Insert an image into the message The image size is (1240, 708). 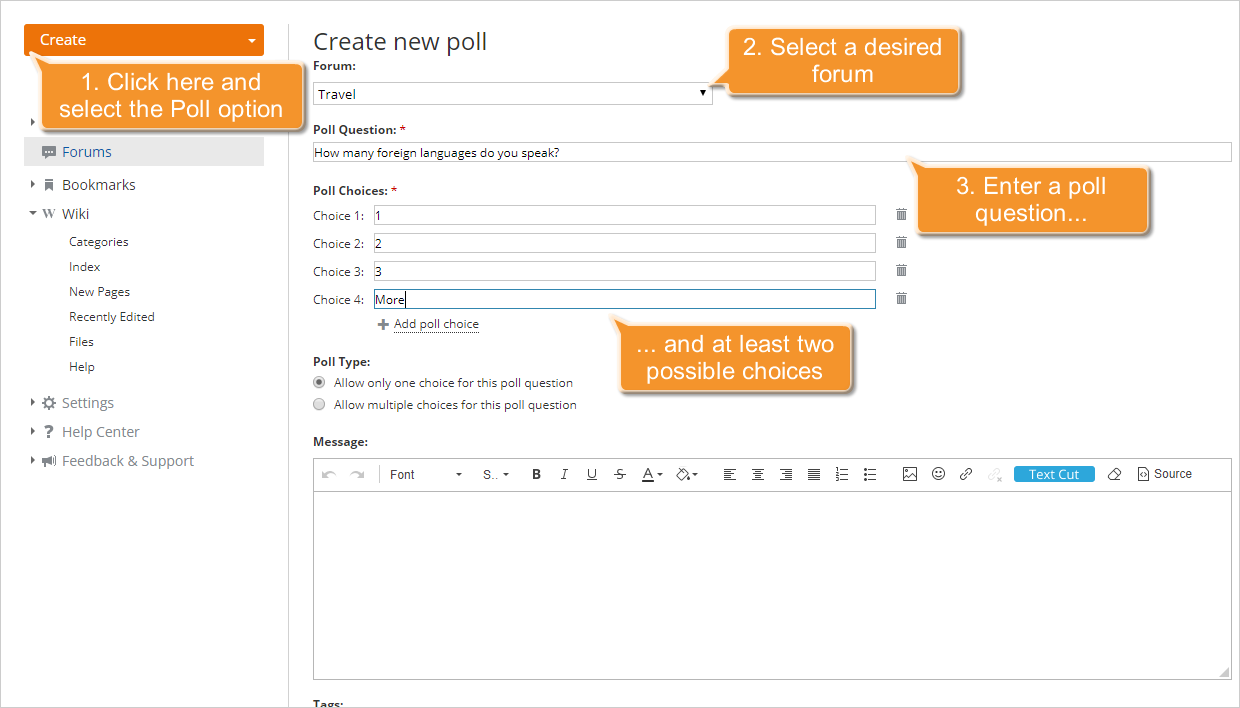pyautogui.click(x=910, y=473)
